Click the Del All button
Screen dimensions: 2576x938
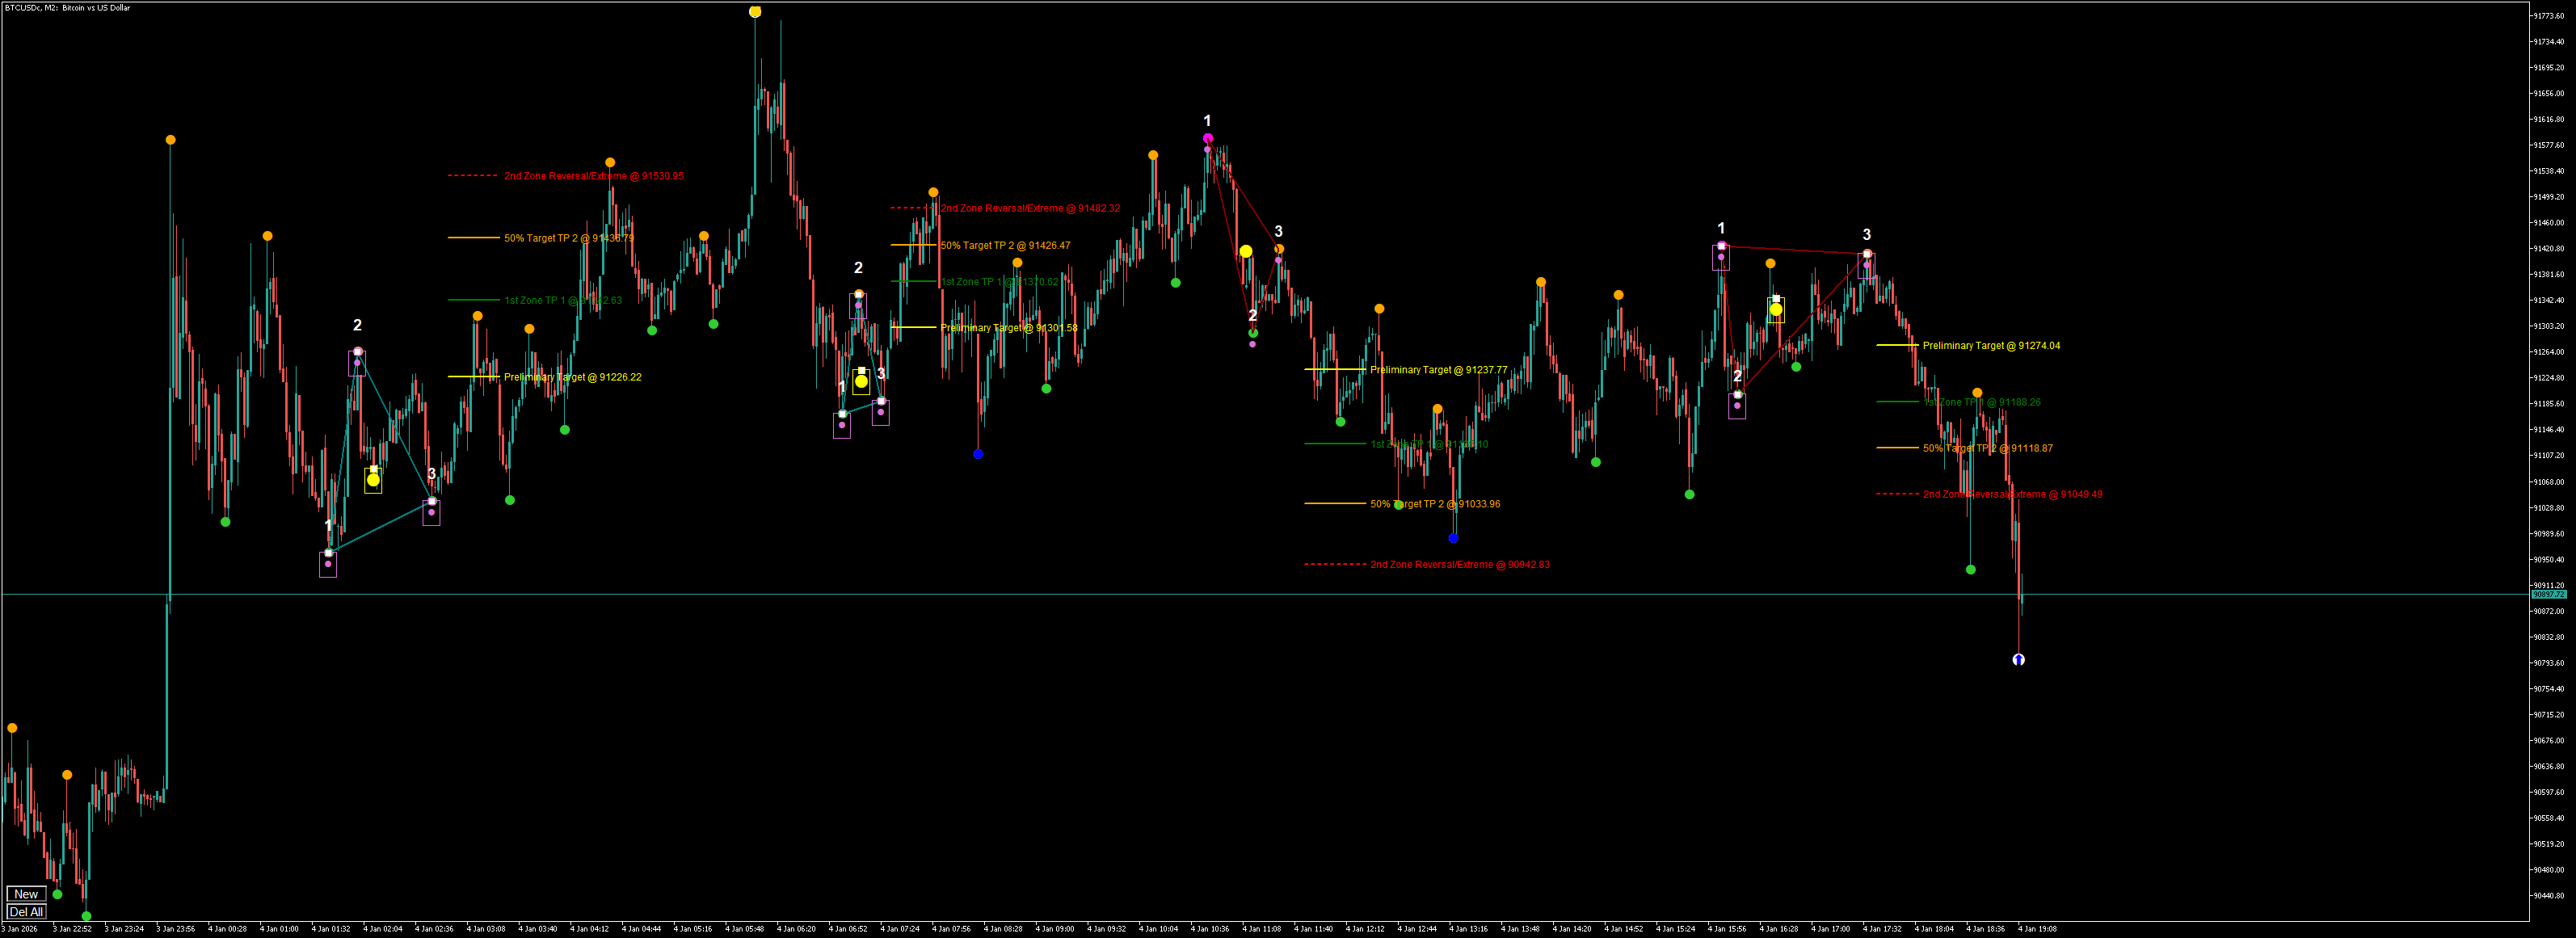coord(26,912)
